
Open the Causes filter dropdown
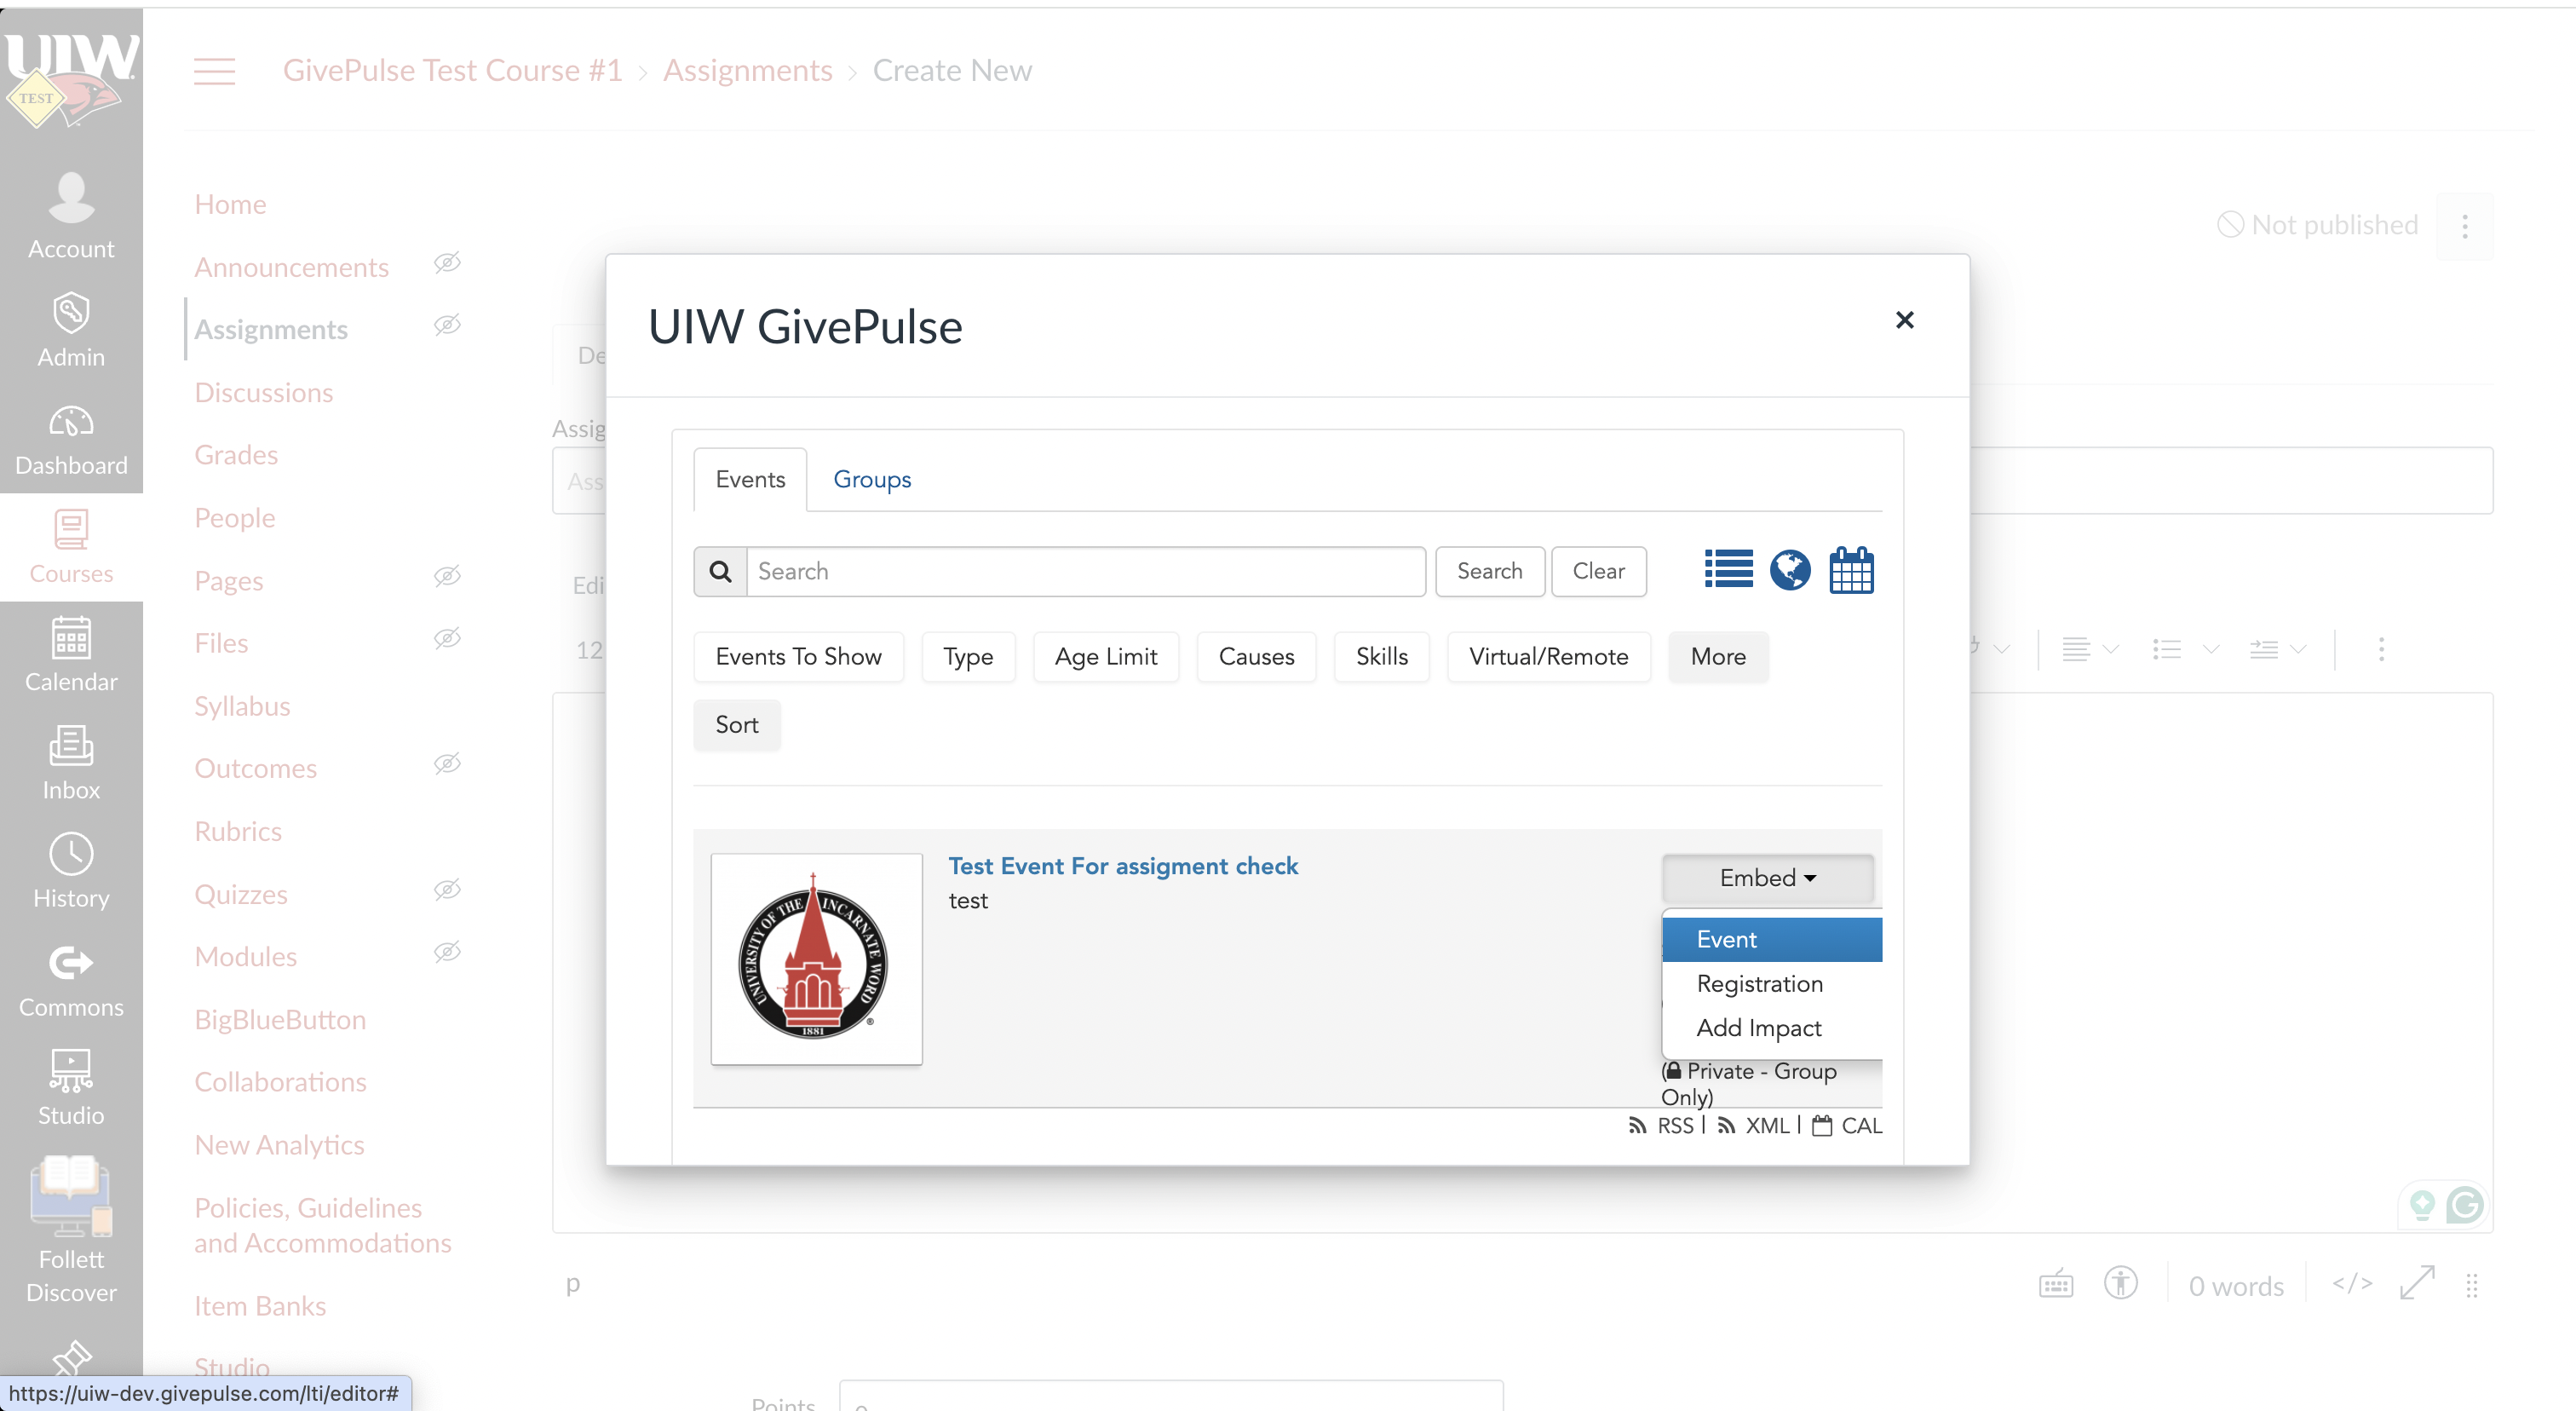coord(1256,656)
